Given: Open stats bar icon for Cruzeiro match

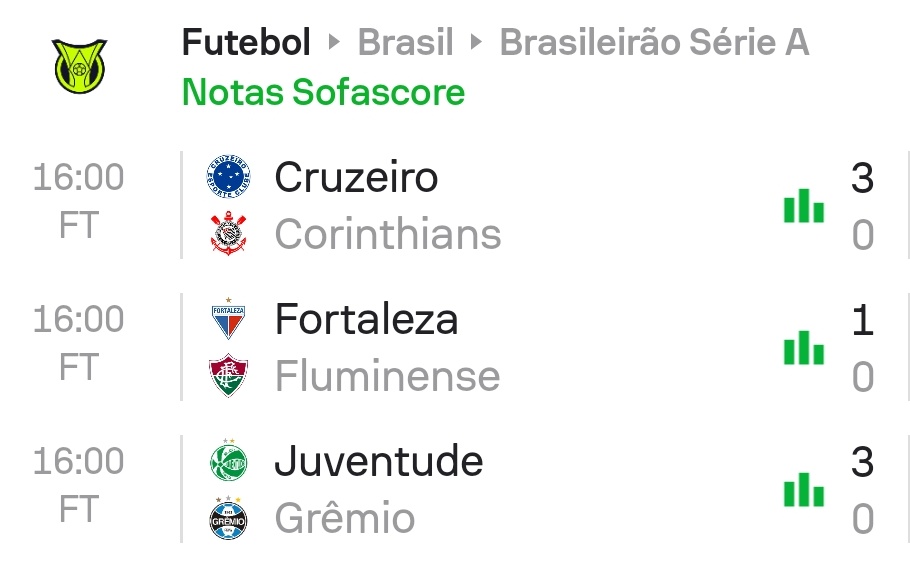Looking at the screenshot, I should pos(803,206).
